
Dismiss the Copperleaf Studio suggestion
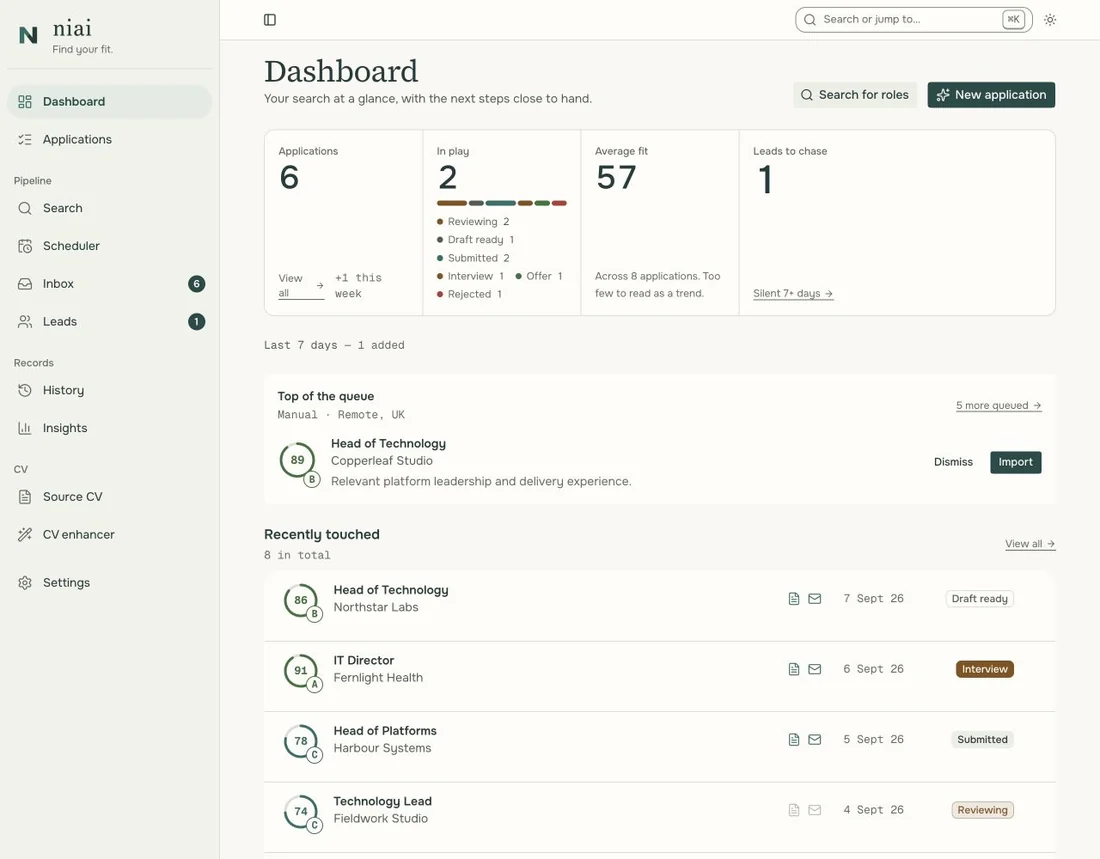[x=953, y=462]
